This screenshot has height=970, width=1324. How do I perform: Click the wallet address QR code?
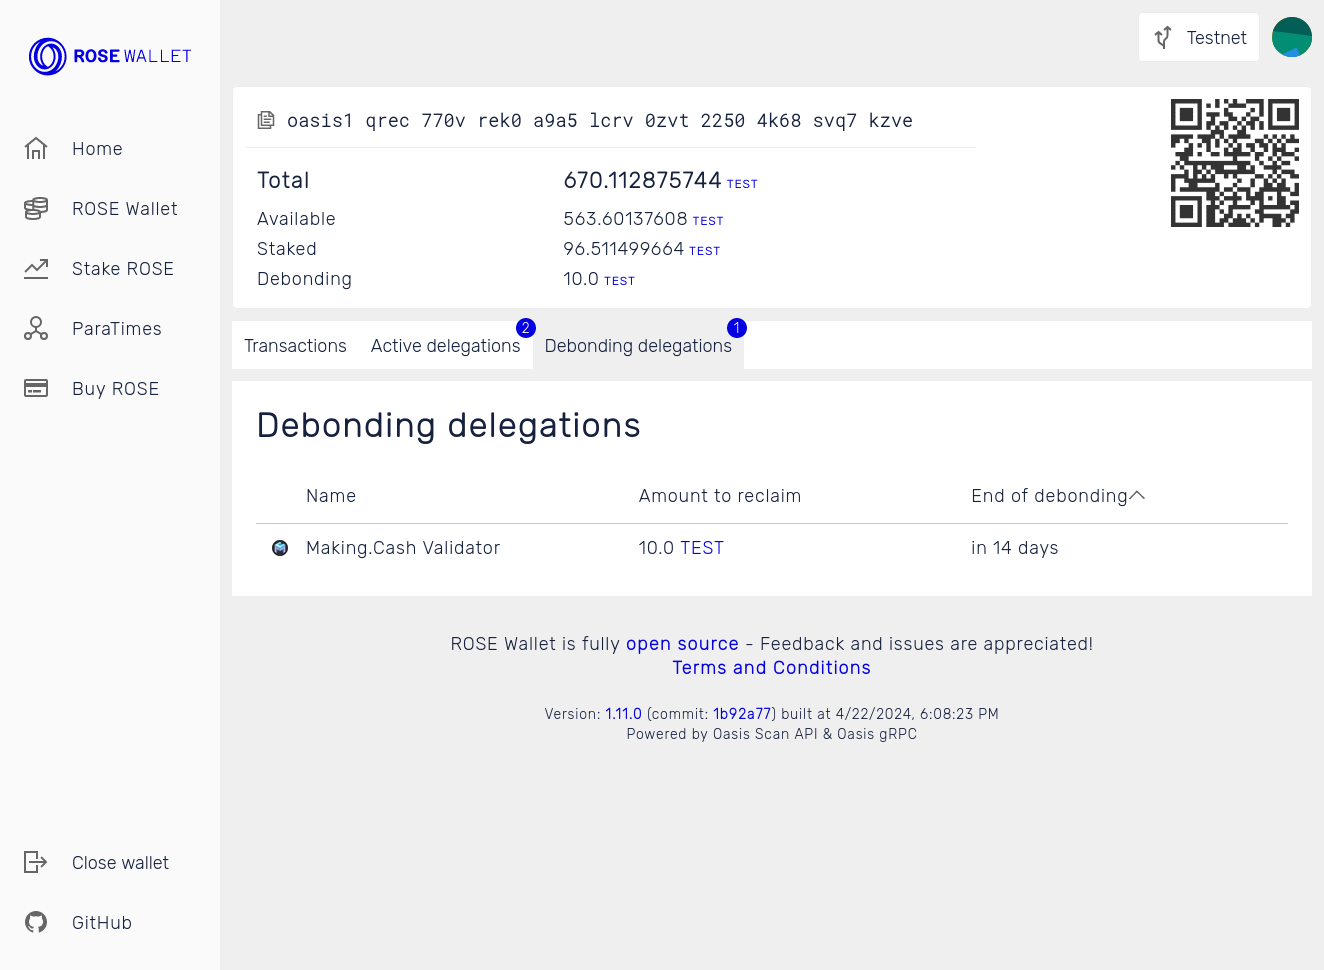click(x=1235, y=162)
